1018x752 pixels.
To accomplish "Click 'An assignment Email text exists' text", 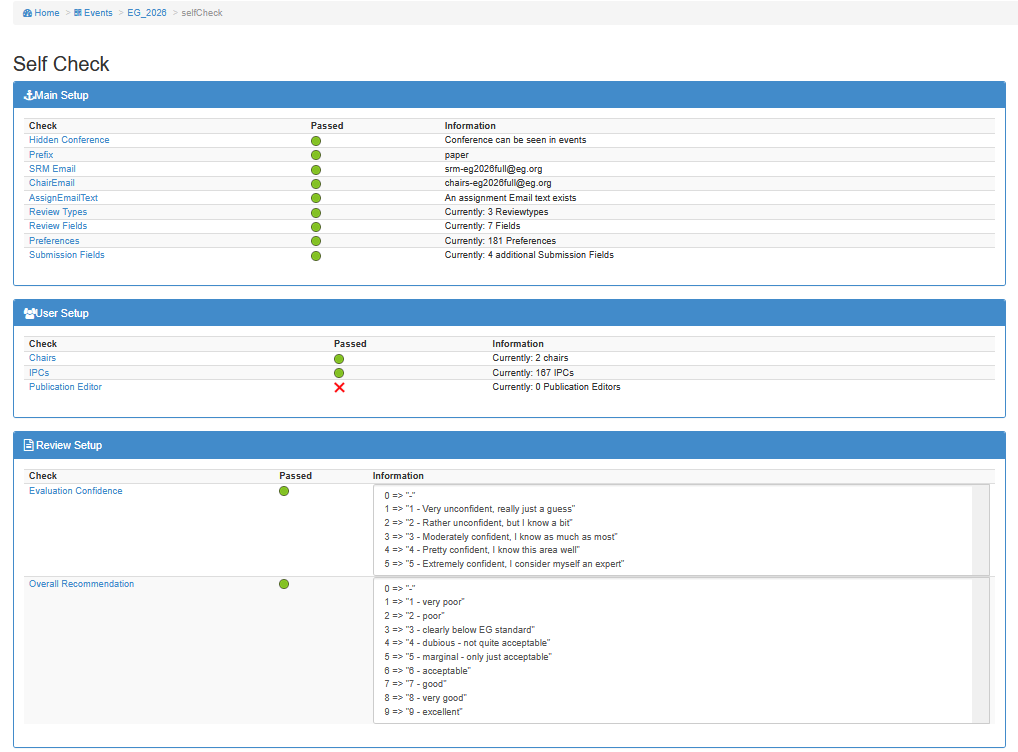I will click(x=510, y=198).
